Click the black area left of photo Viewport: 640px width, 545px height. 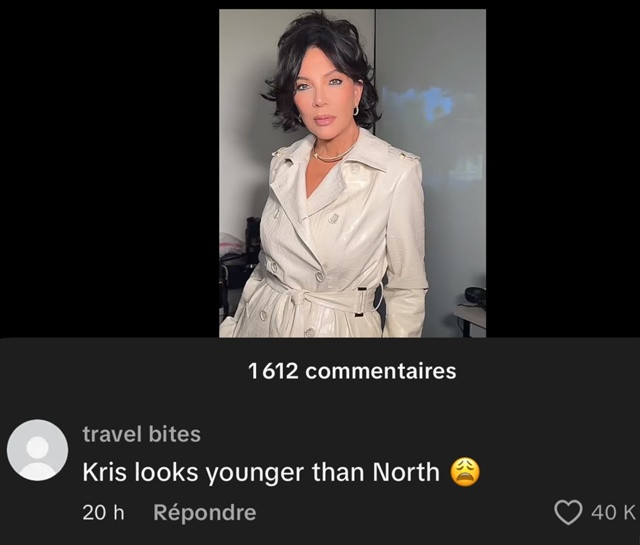click(x=109, y=169)
